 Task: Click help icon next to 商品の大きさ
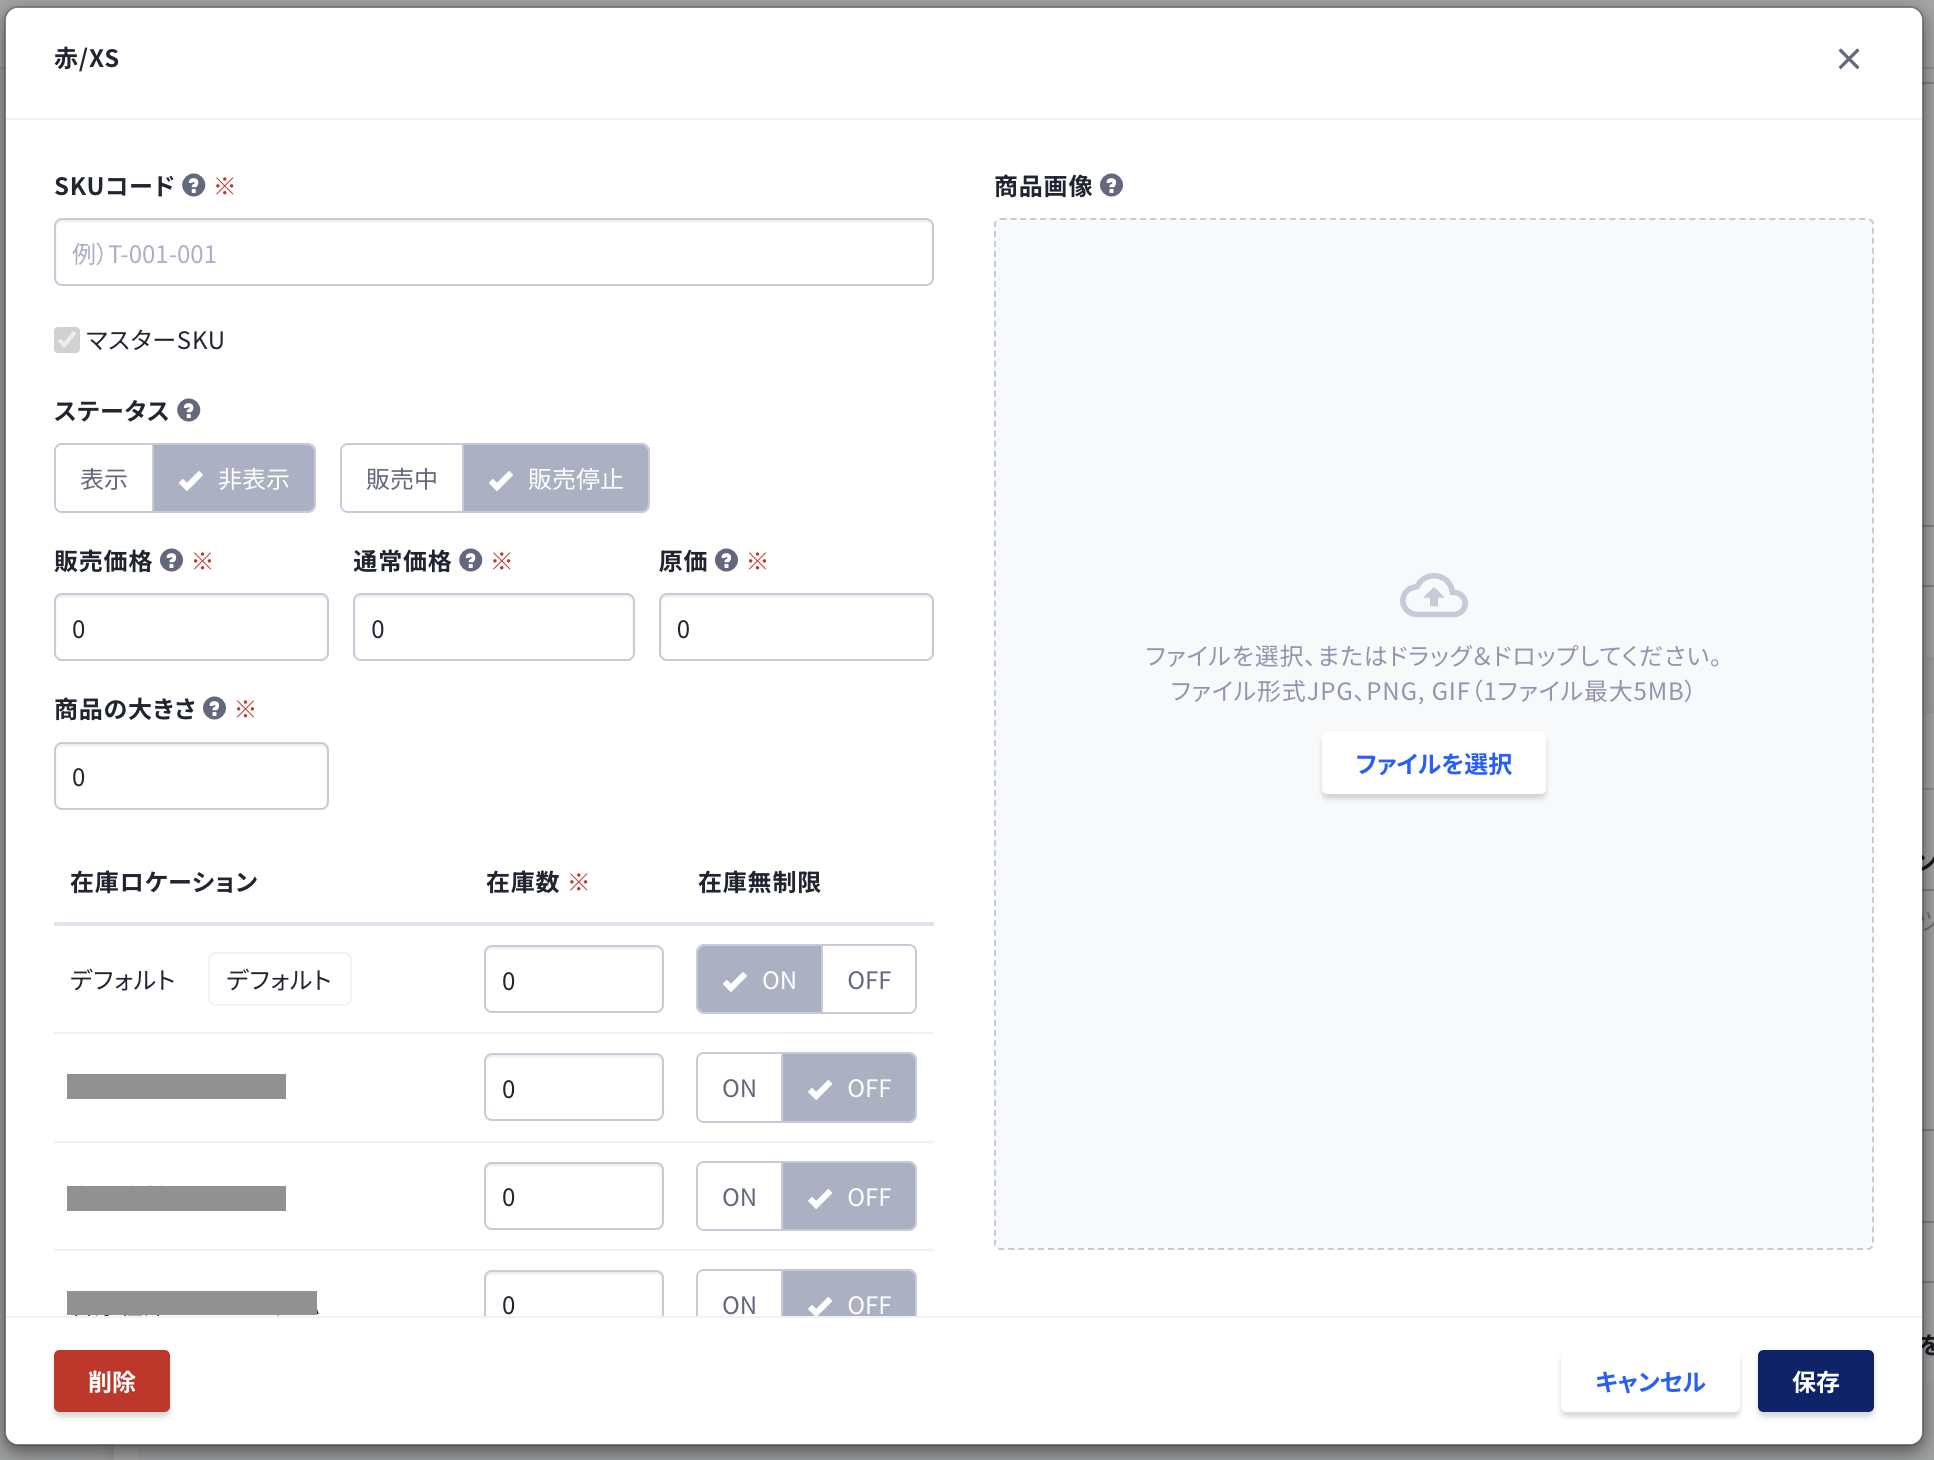click(x=214, y=708)
